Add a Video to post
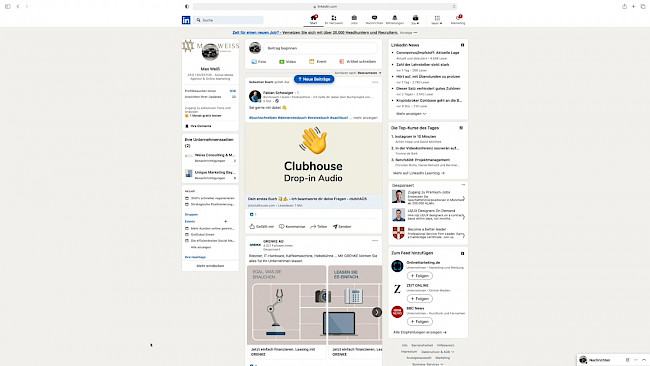Image resolution: width=650 pixels, height=366 pixels. pyautogui.click(x=287, y=62)
